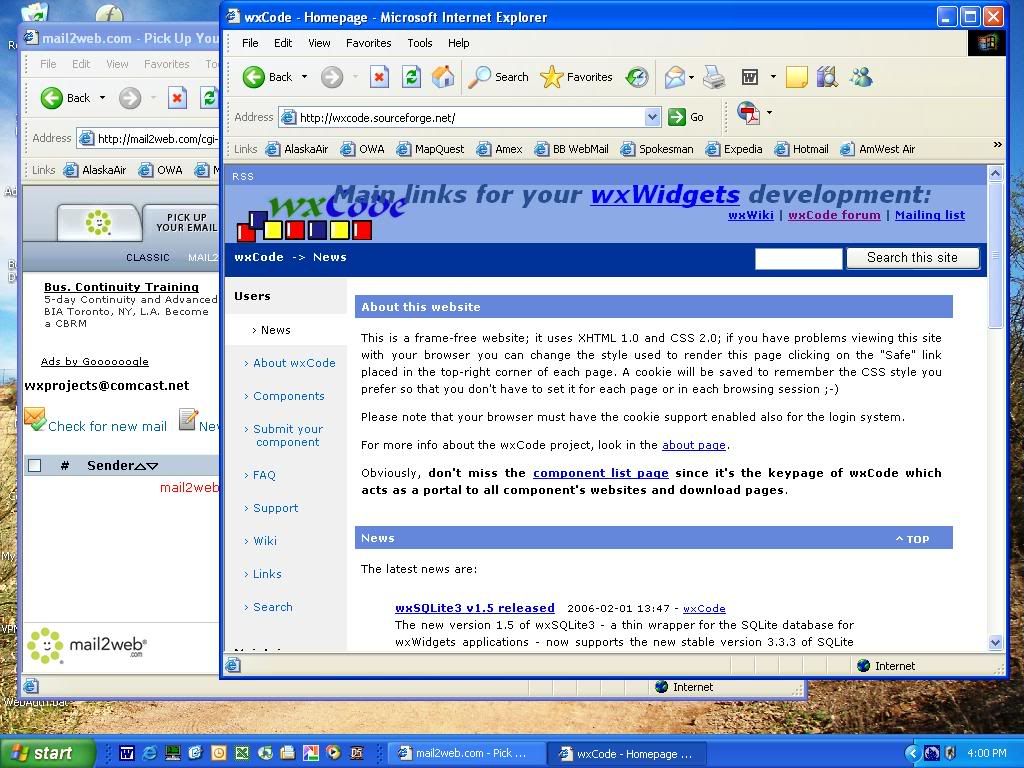Open the AlaskaAir link in the wxCode Links bar

[297, 149]
